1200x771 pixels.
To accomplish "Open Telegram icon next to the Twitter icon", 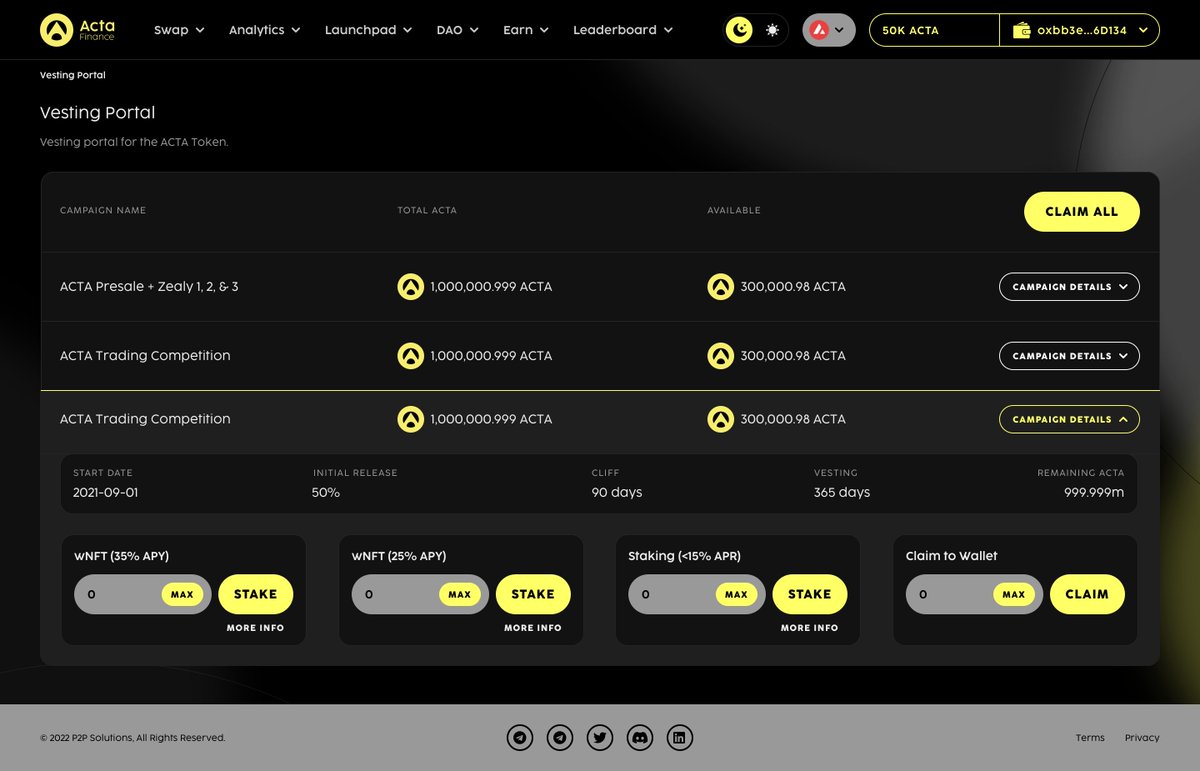I will pyautogui.click(x=560, y=738).
